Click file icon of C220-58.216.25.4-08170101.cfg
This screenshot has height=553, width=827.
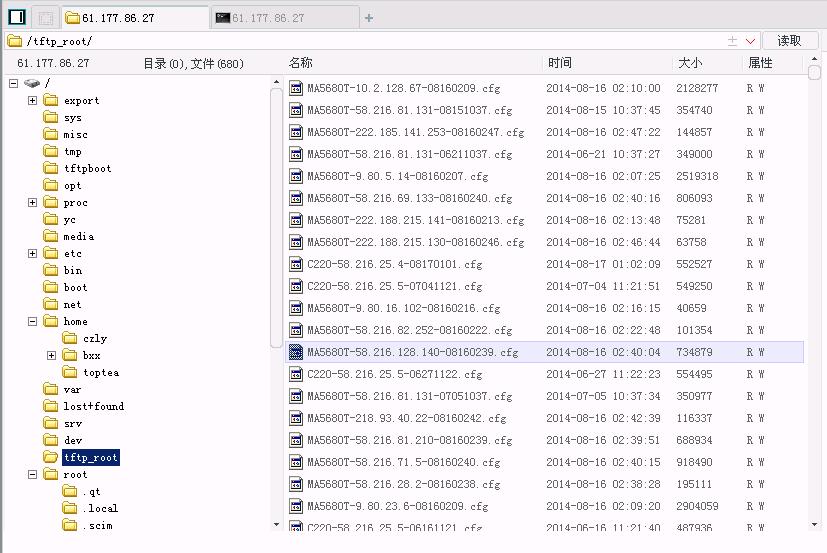296,264
